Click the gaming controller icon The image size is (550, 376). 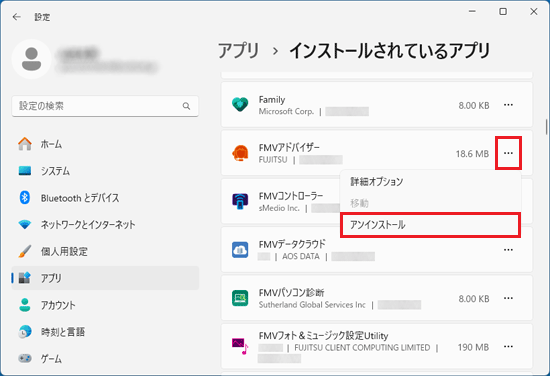[x=25, y=358]
